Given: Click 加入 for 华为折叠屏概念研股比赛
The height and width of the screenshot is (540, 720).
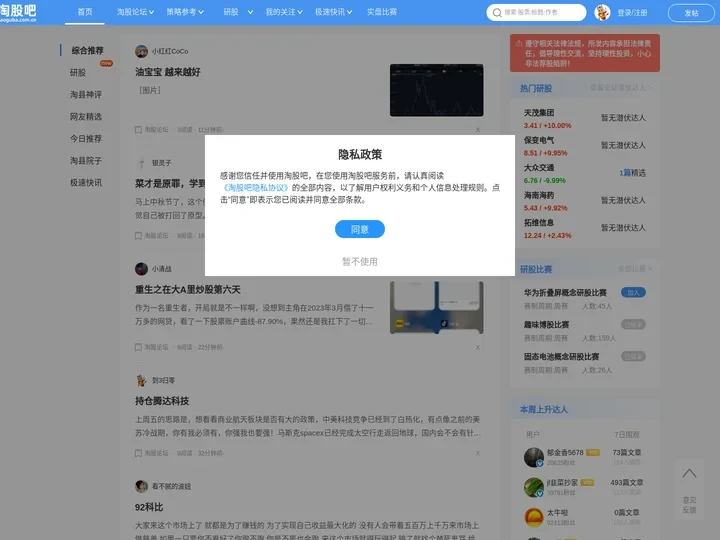Looking at the screenshot, I should [x=633, y=292].
